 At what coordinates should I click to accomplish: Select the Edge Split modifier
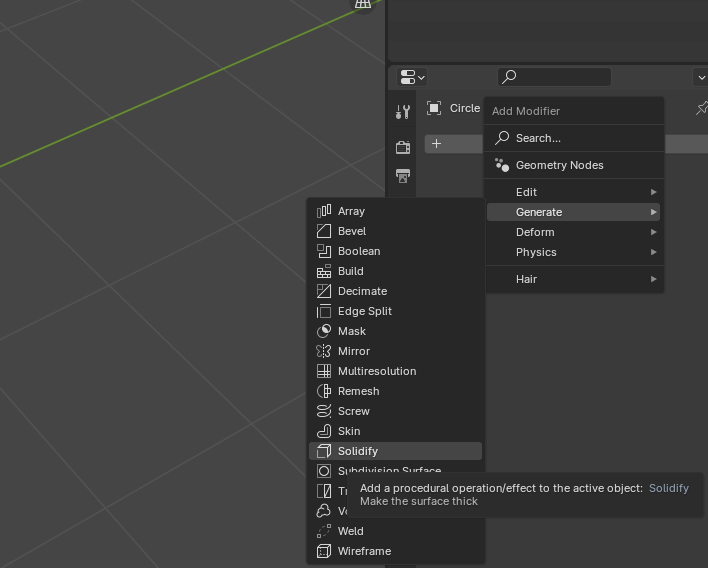pyautogui.click(x=396, y=311)
